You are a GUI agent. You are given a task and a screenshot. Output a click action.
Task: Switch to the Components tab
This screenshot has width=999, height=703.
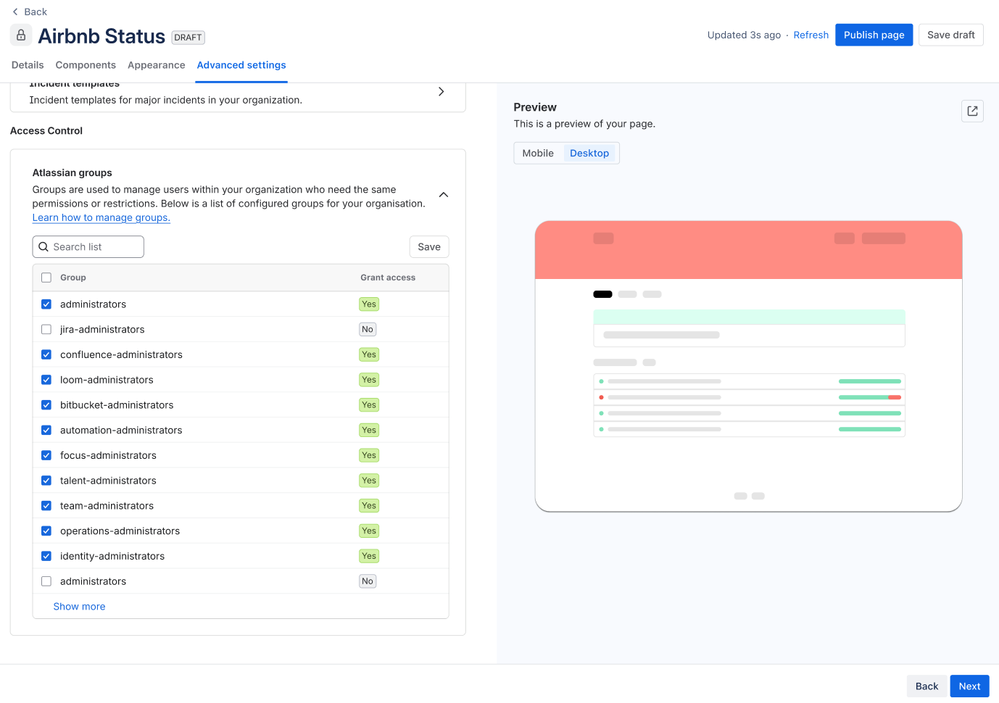pyautogui.click(x=85, y=65)
